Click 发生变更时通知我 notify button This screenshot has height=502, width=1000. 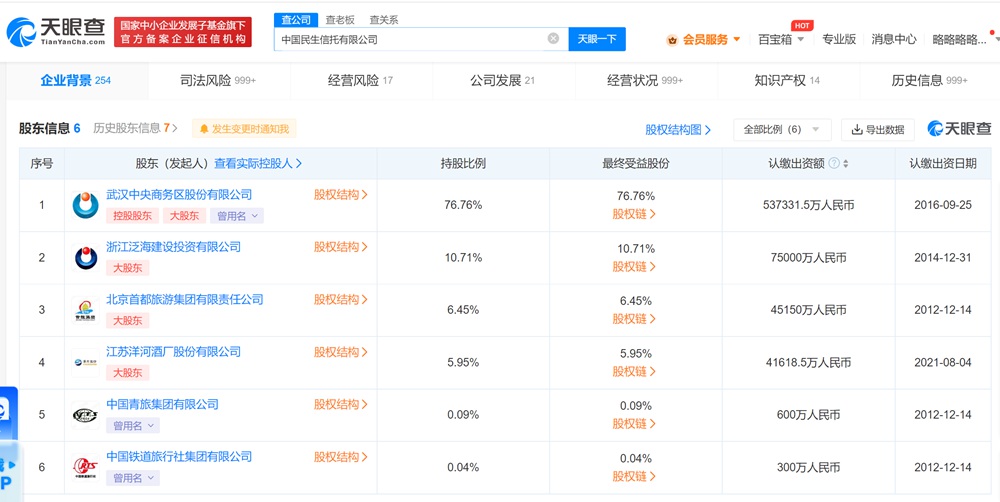coord(244,129)
